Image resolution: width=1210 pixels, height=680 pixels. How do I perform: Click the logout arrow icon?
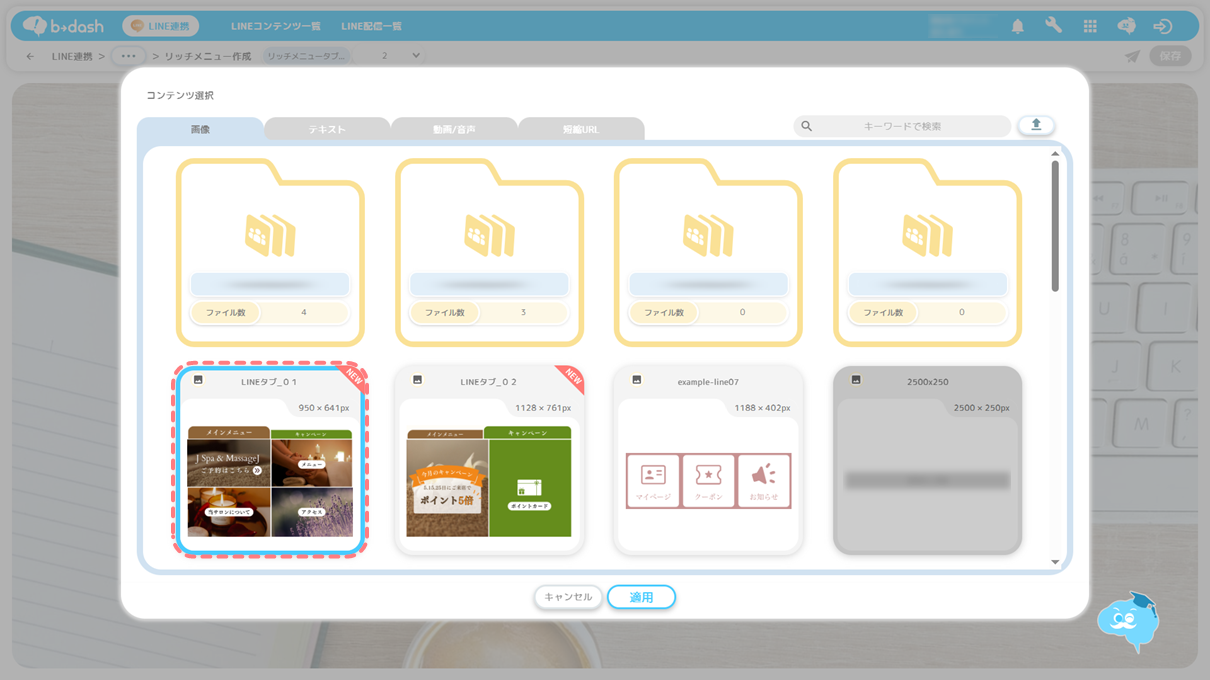pos(1162,26)
